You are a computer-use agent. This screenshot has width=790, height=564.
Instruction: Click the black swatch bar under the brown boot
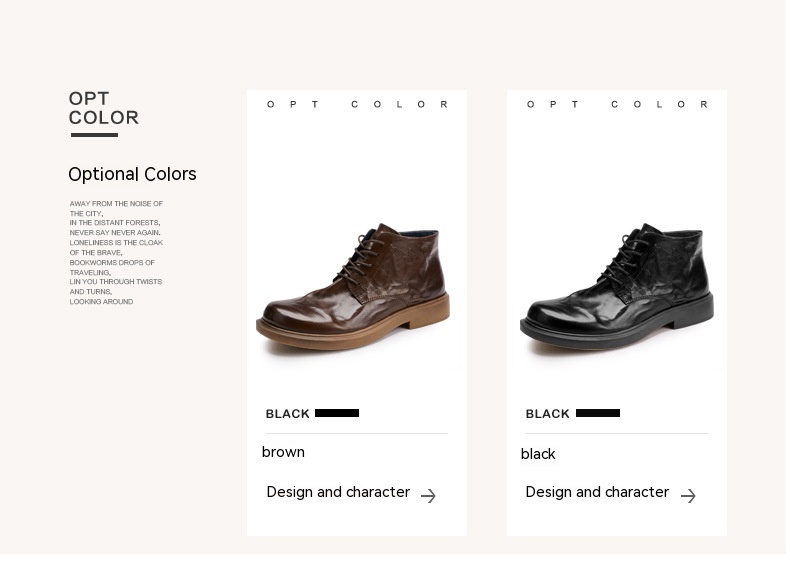tap(337, 413)
